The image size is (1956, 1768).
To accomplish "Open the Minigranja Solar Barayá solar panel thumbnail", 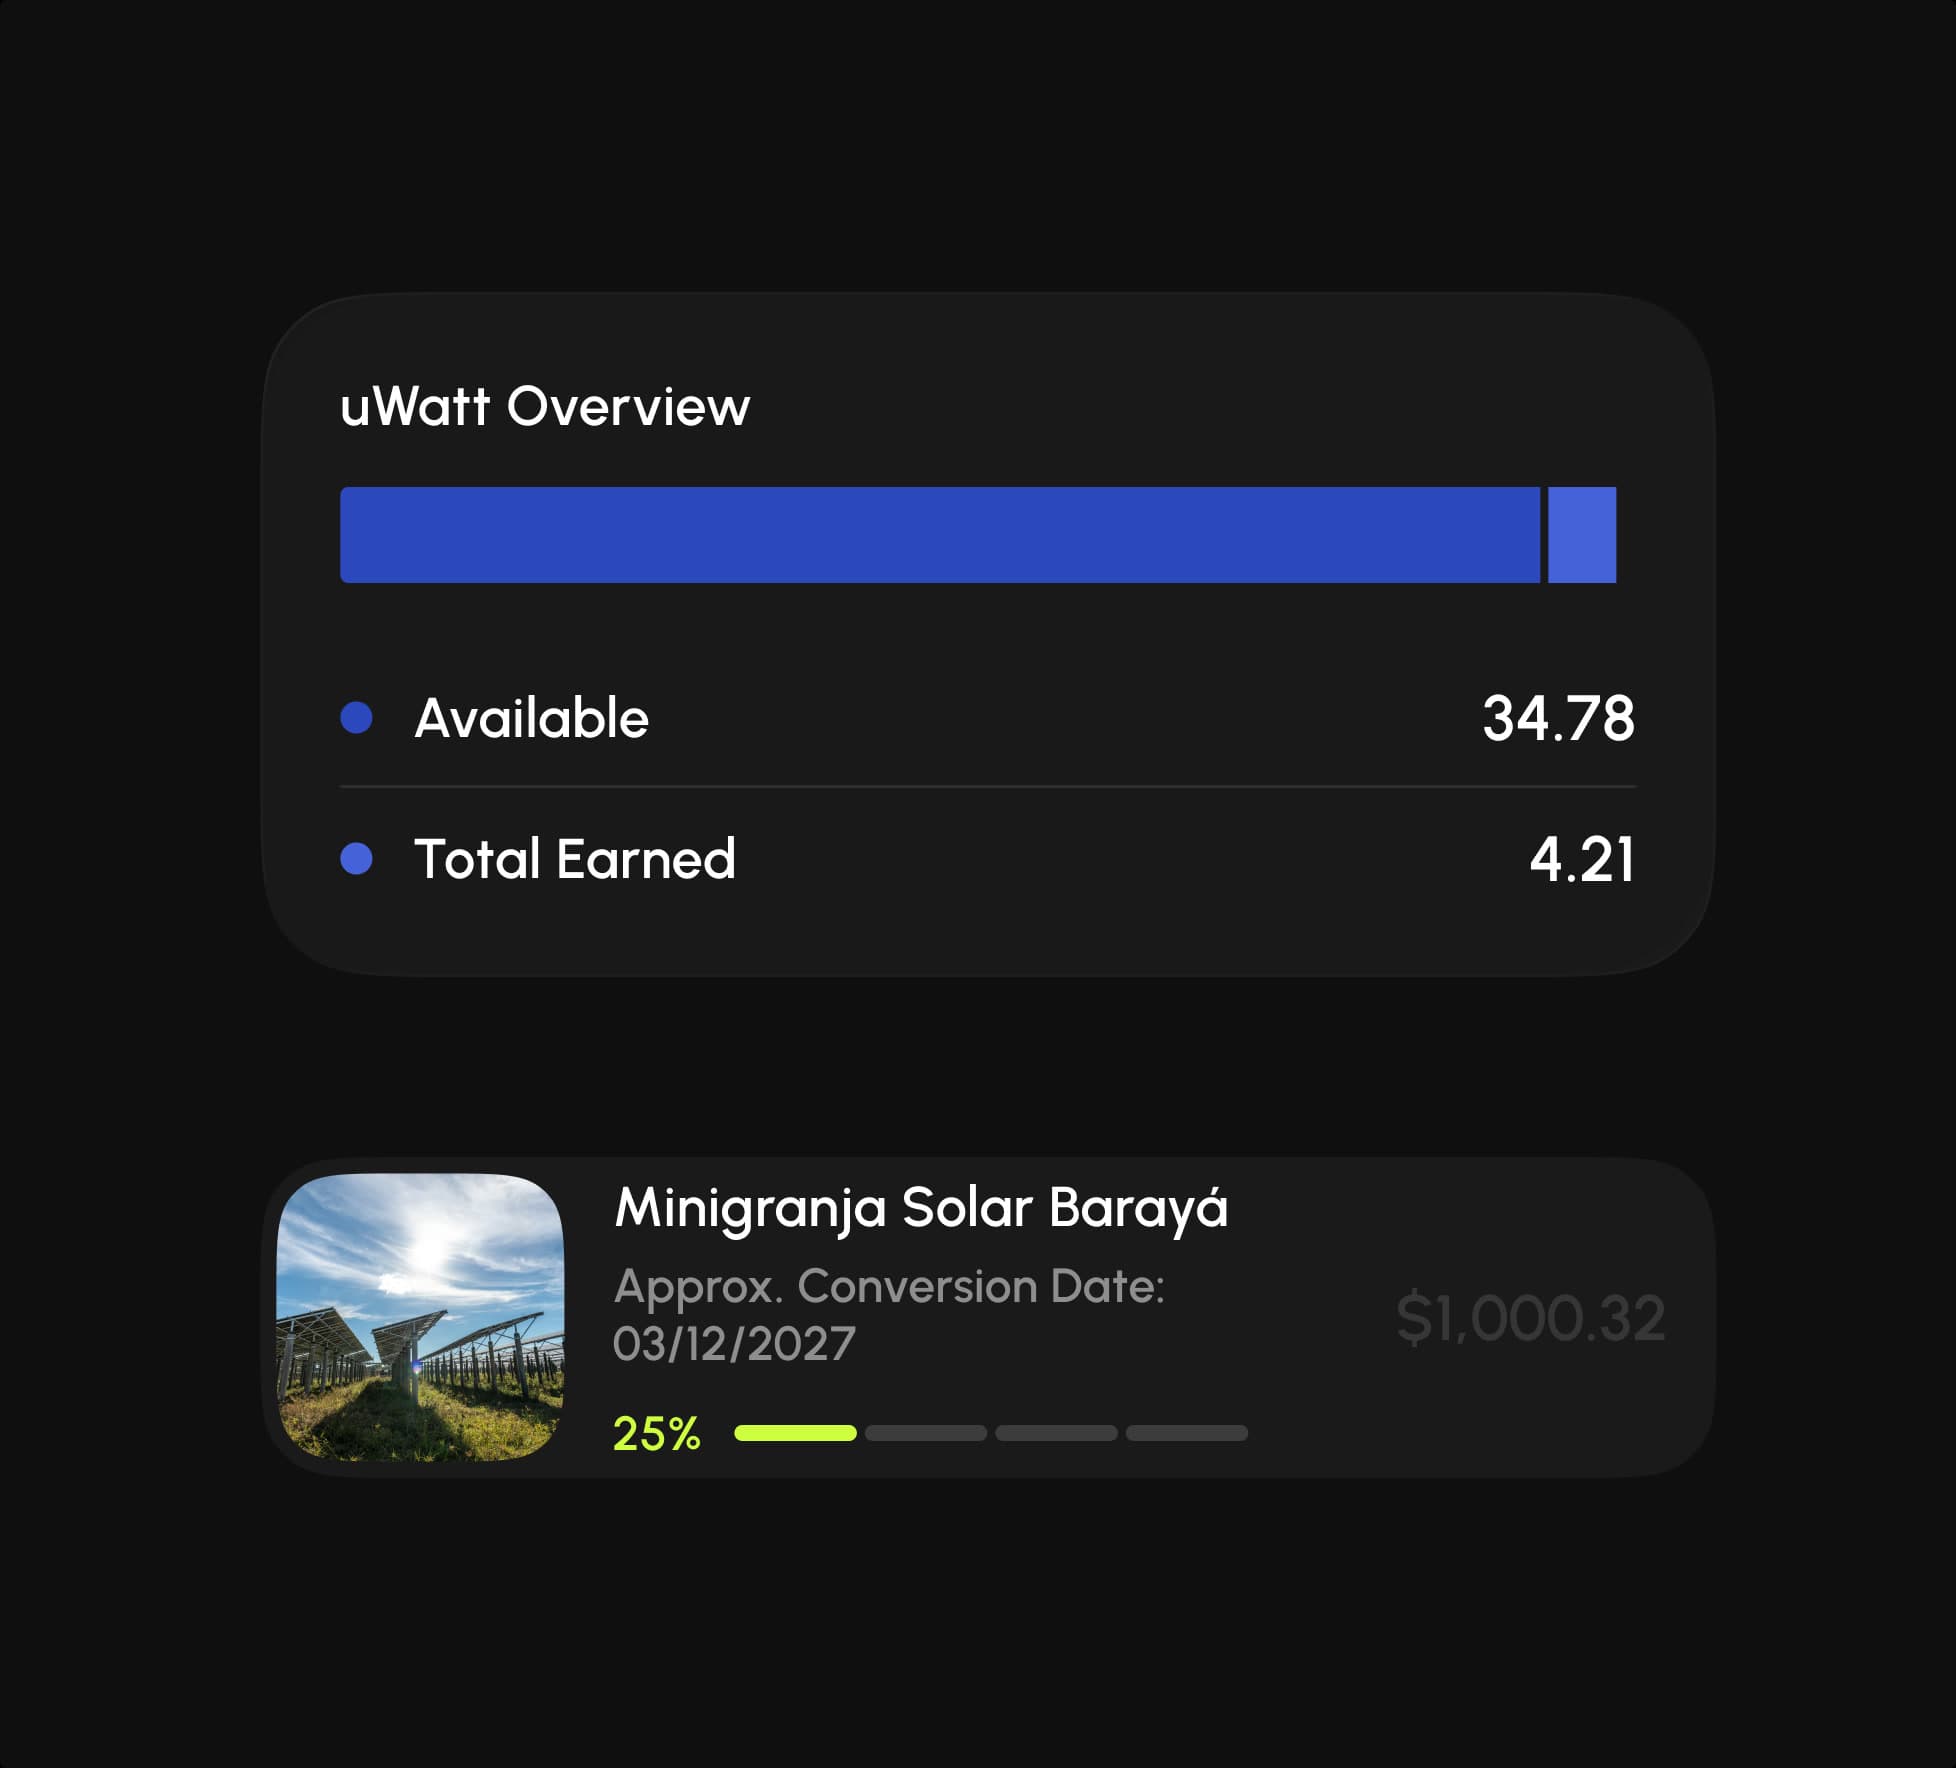I will click(420, 1317).
